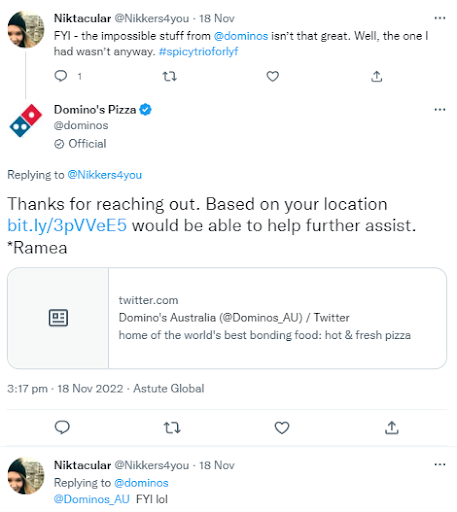Share Niktacular's first tweet
457x512 pixels.
377,76
